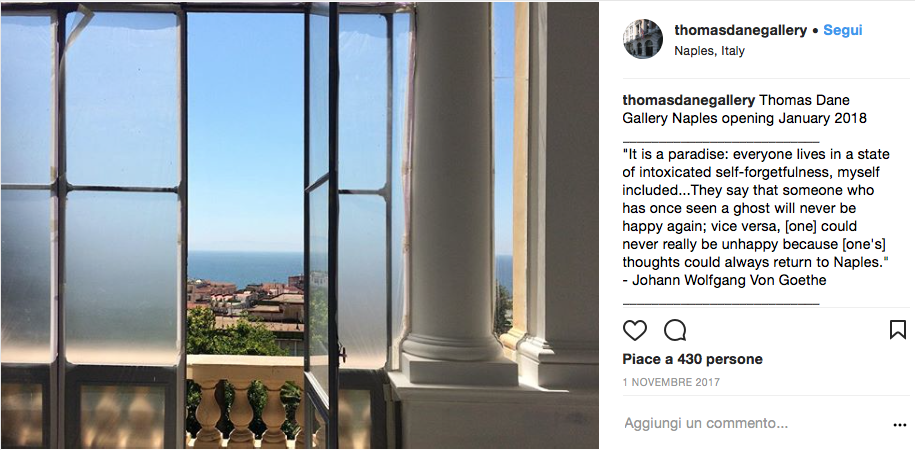Click the balcony balustrade in the photo
This screenshot has width=915, height=450.
[245, 400]
